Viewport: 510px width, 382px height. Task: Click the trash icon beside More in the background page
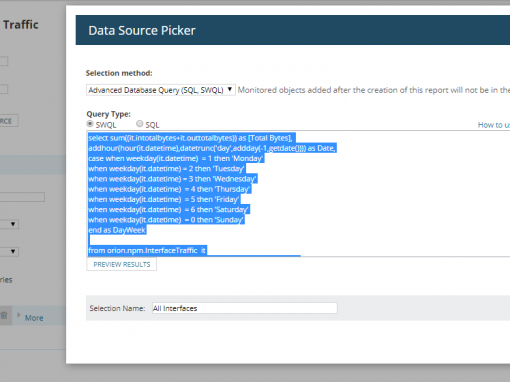4,315
